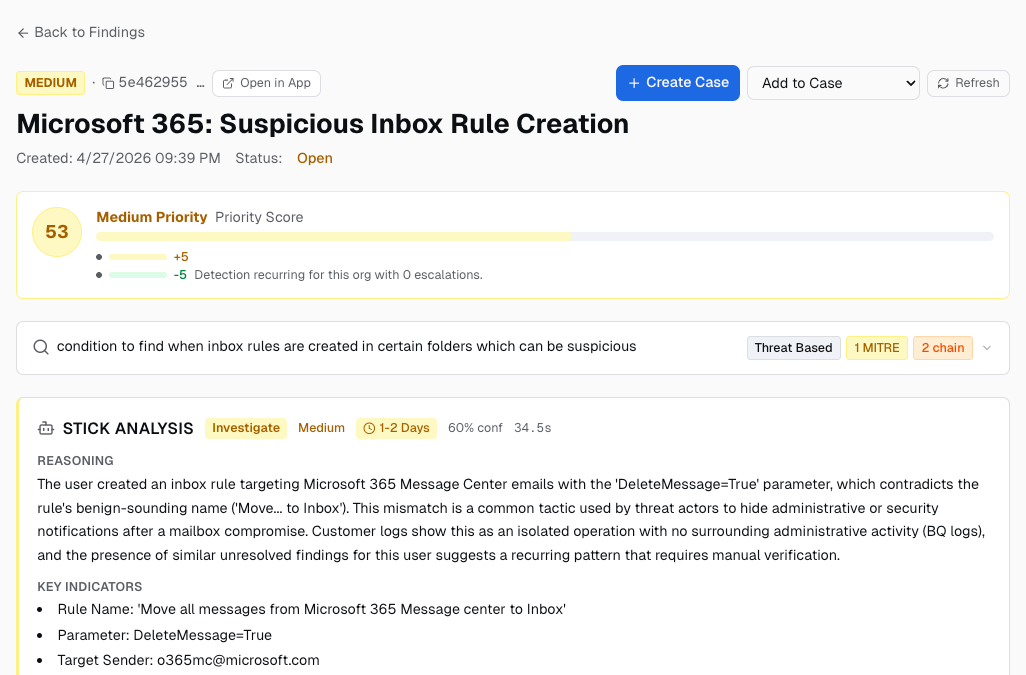Click the Microsoft 365 finding title

323,124
